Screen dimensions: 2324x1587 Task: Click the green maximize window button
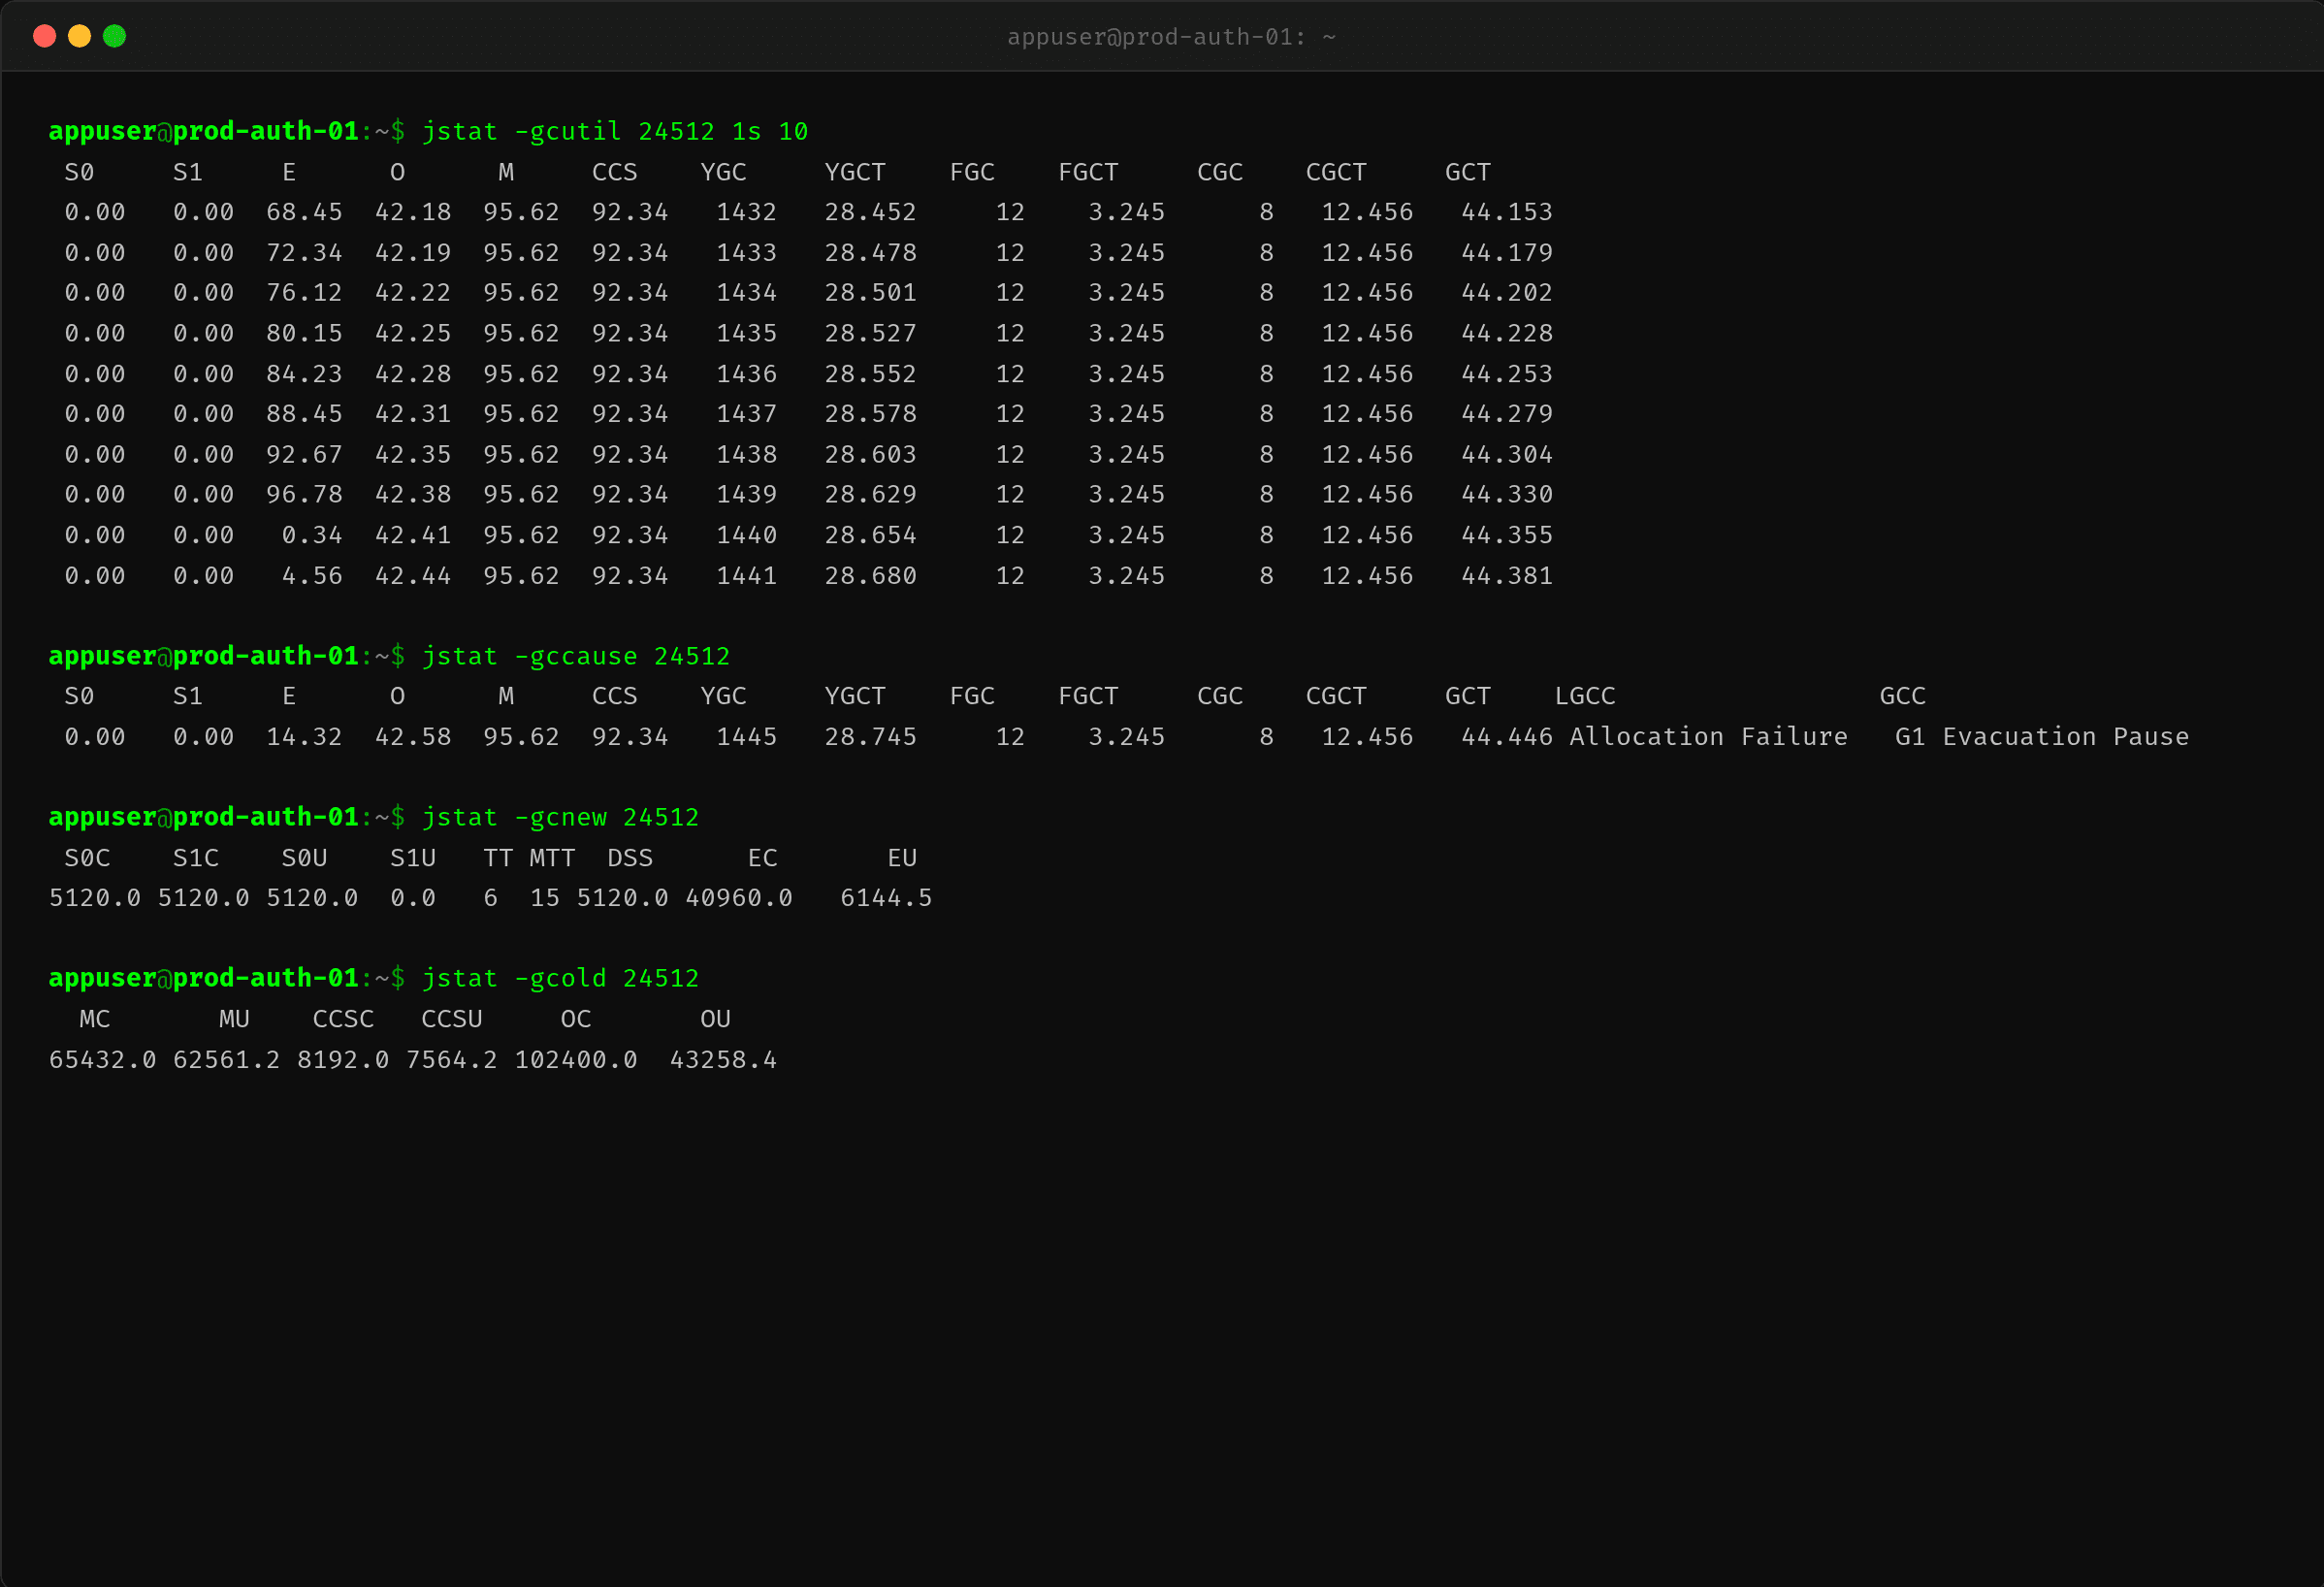[x=115, y=36]
